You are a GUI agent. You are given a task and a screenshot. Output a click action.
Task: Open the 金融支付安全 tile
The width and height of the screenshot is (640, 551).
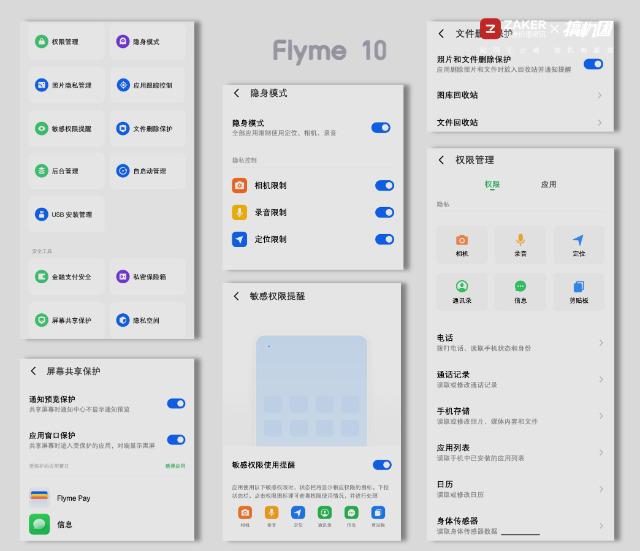(67, 277)
